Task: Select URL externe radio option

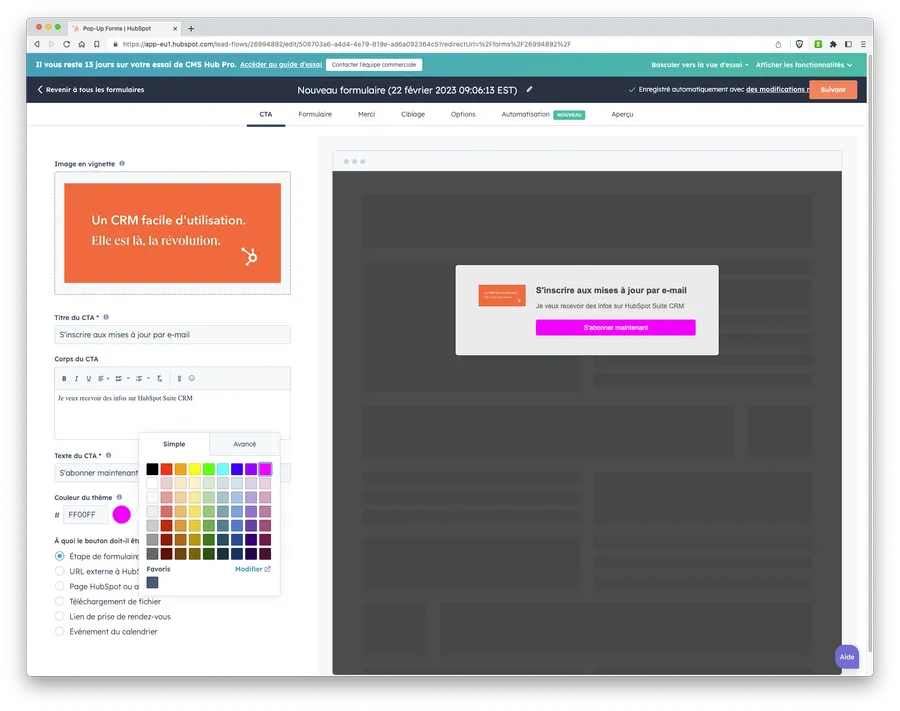Action: (x=60, y=571)
